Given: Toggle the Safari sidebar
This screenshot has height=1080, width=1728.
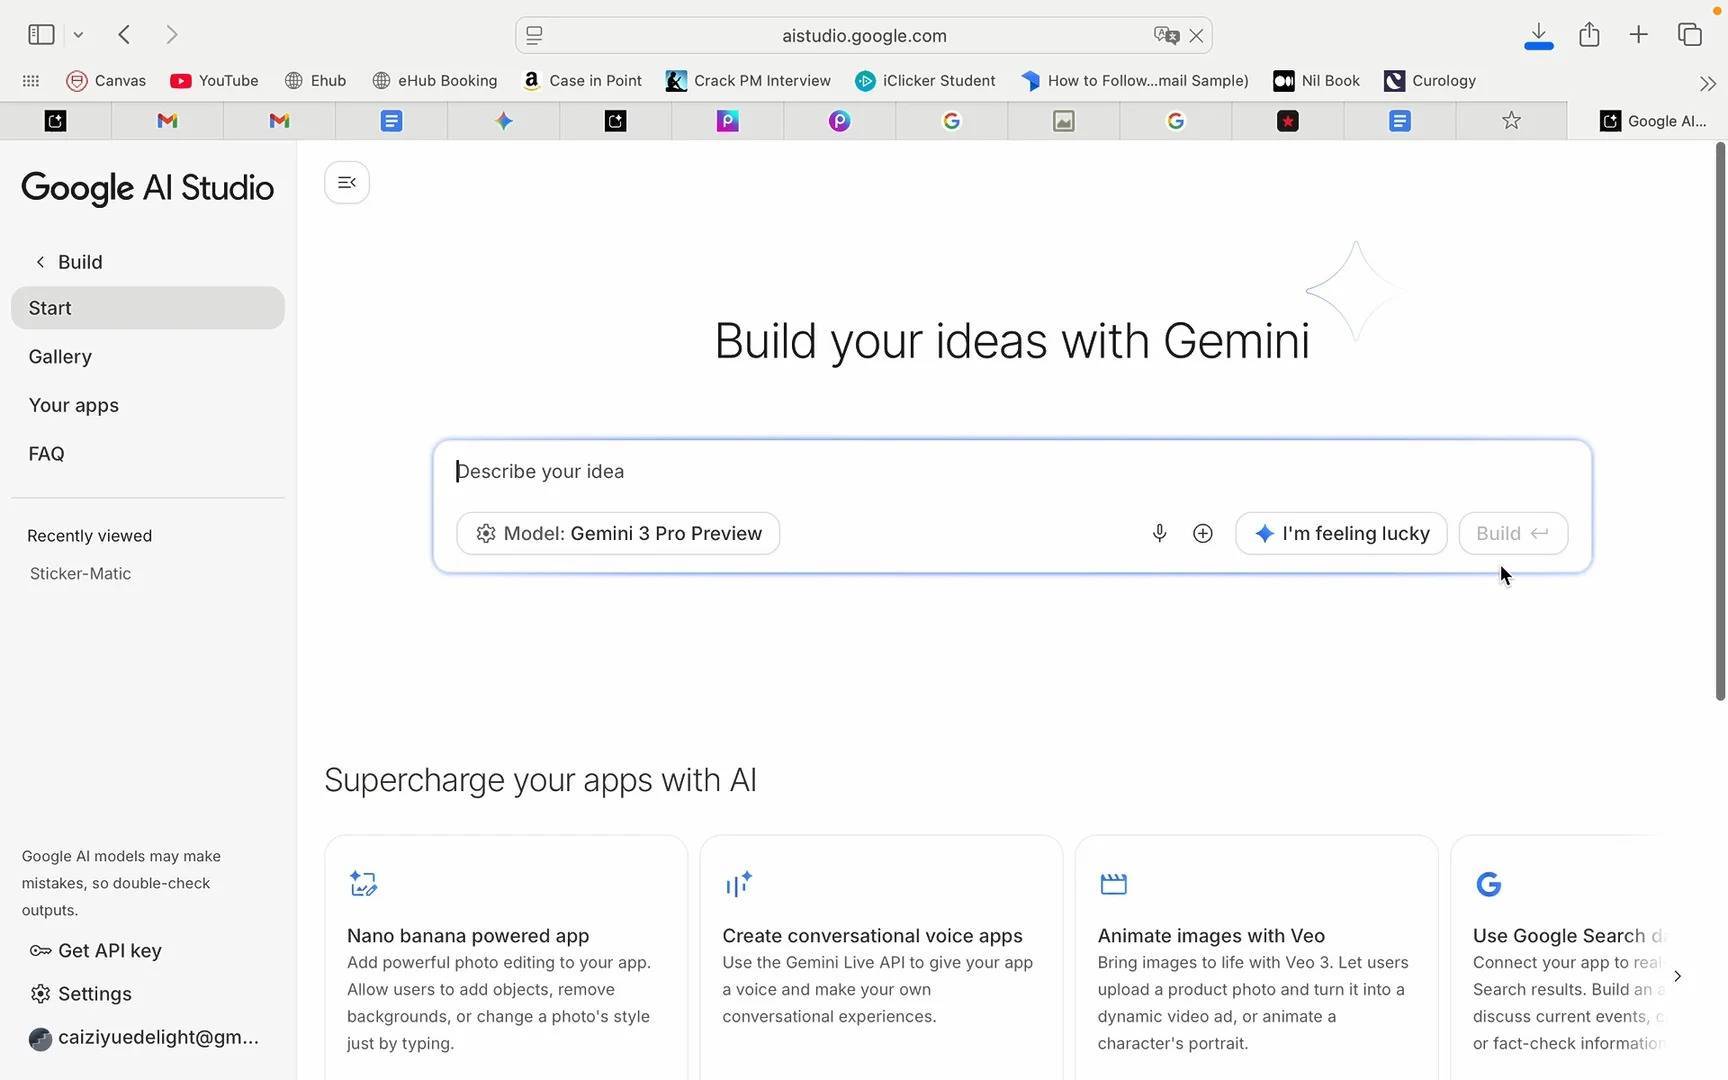Looking at the screenshot, I should [x=41, y=35].
